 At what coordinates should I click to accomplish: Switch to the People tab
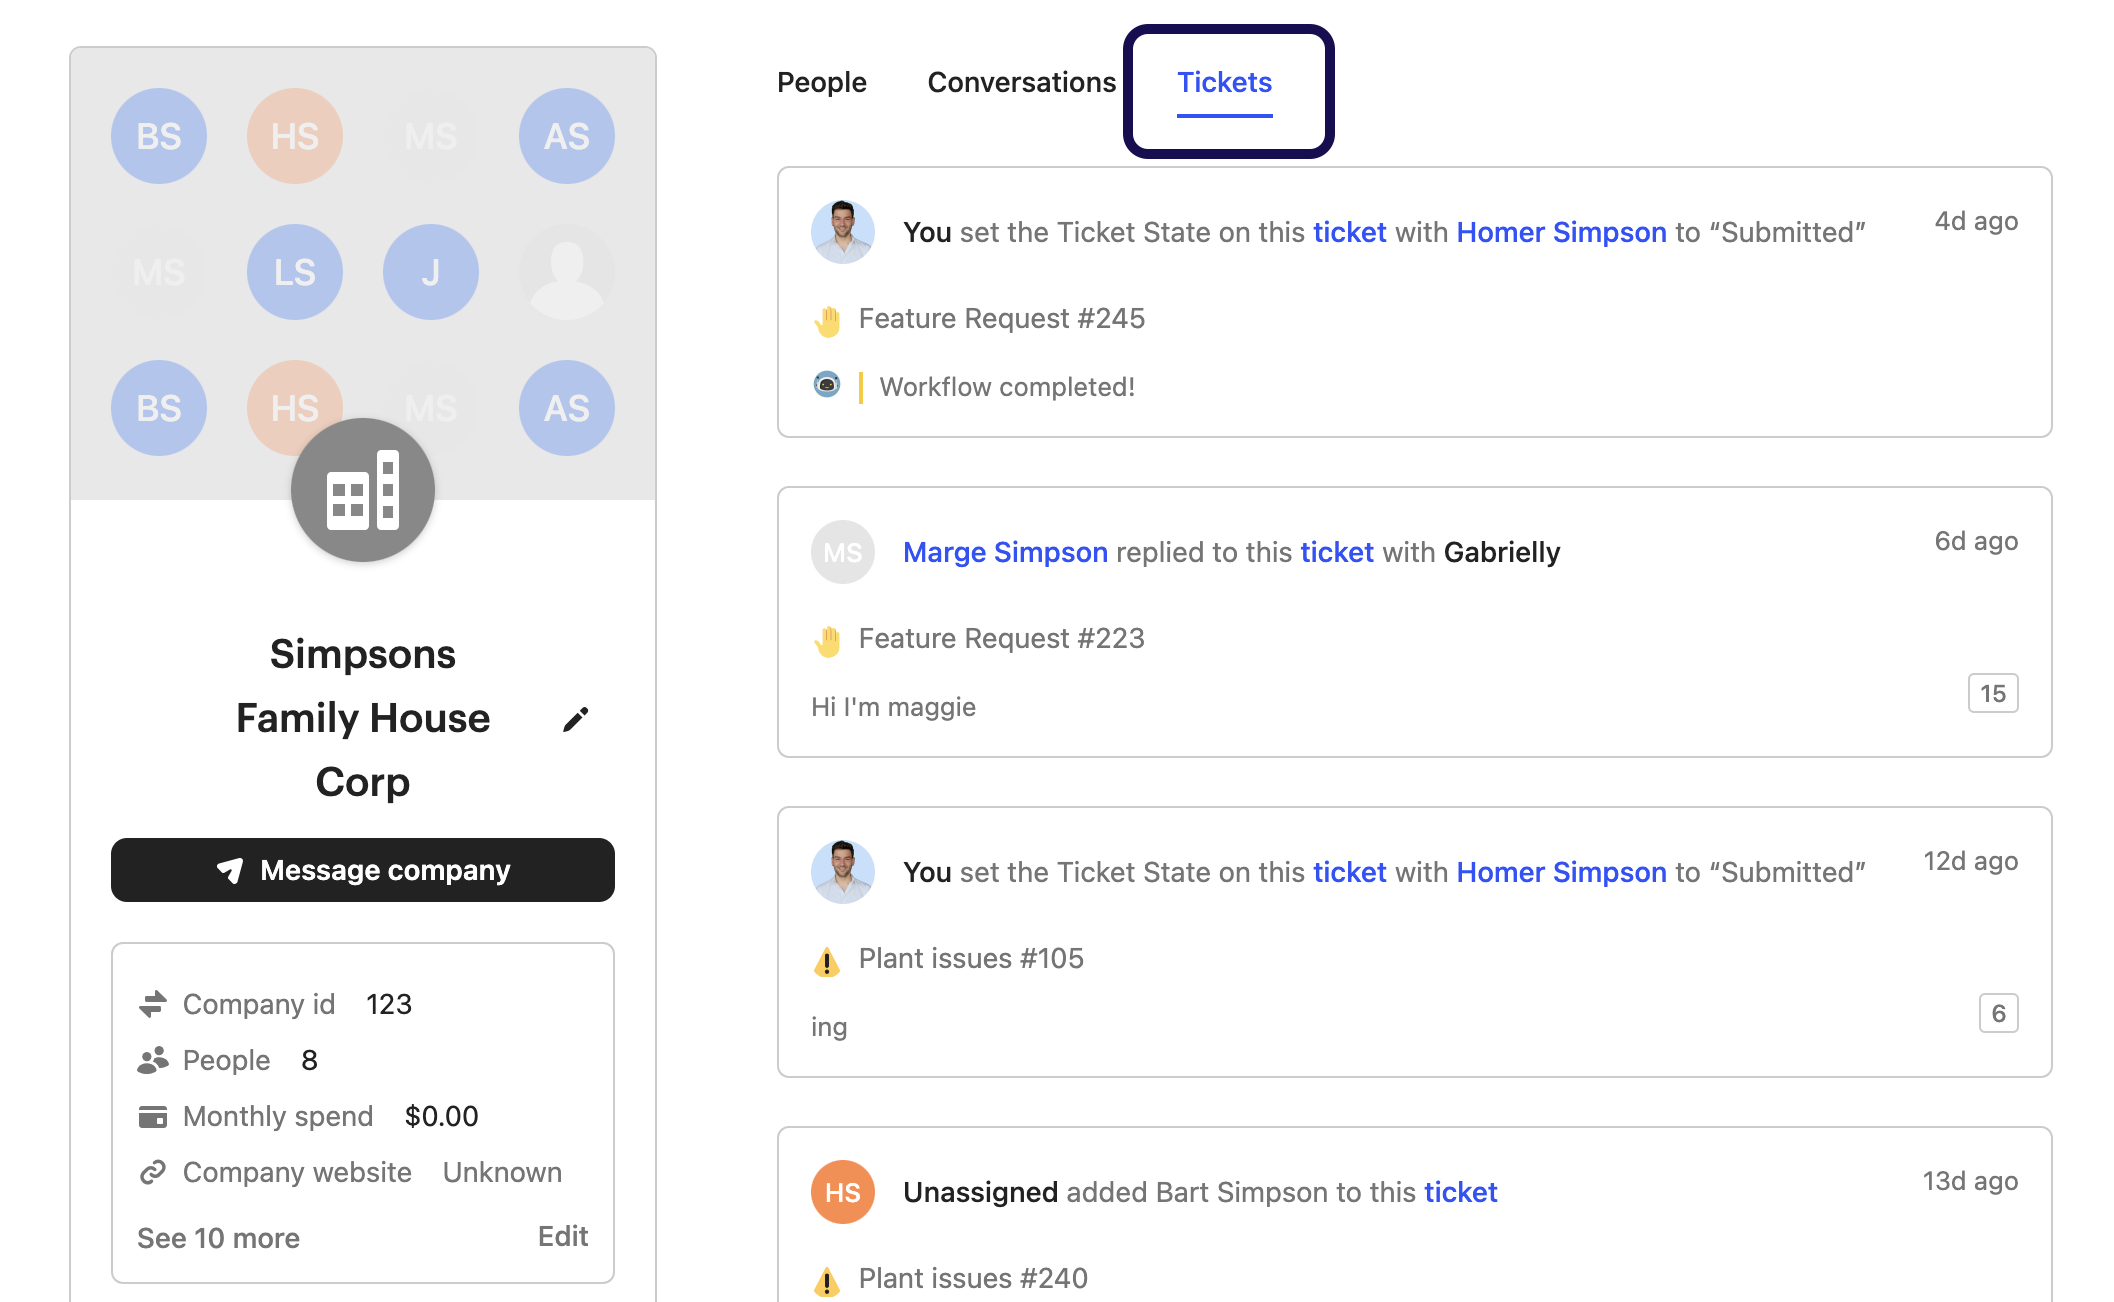click(x=822, y=82)
